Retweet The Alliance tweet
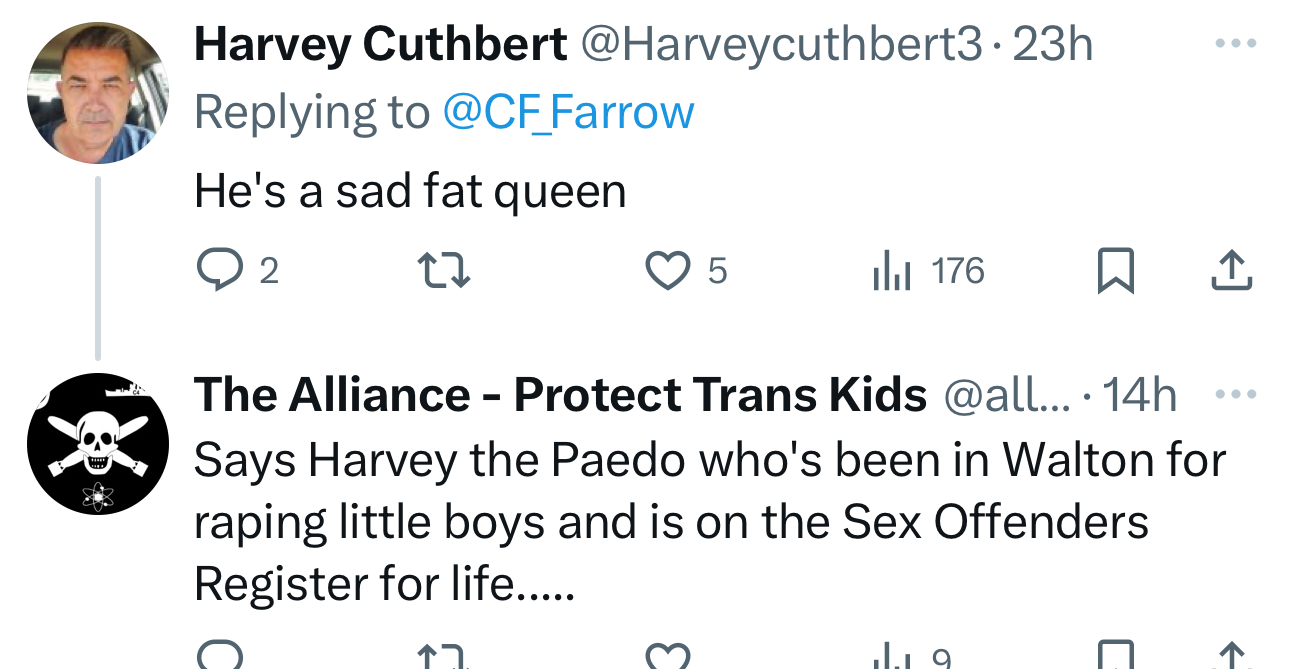This screenshot has width=1290, height=669. pos(442,656)
